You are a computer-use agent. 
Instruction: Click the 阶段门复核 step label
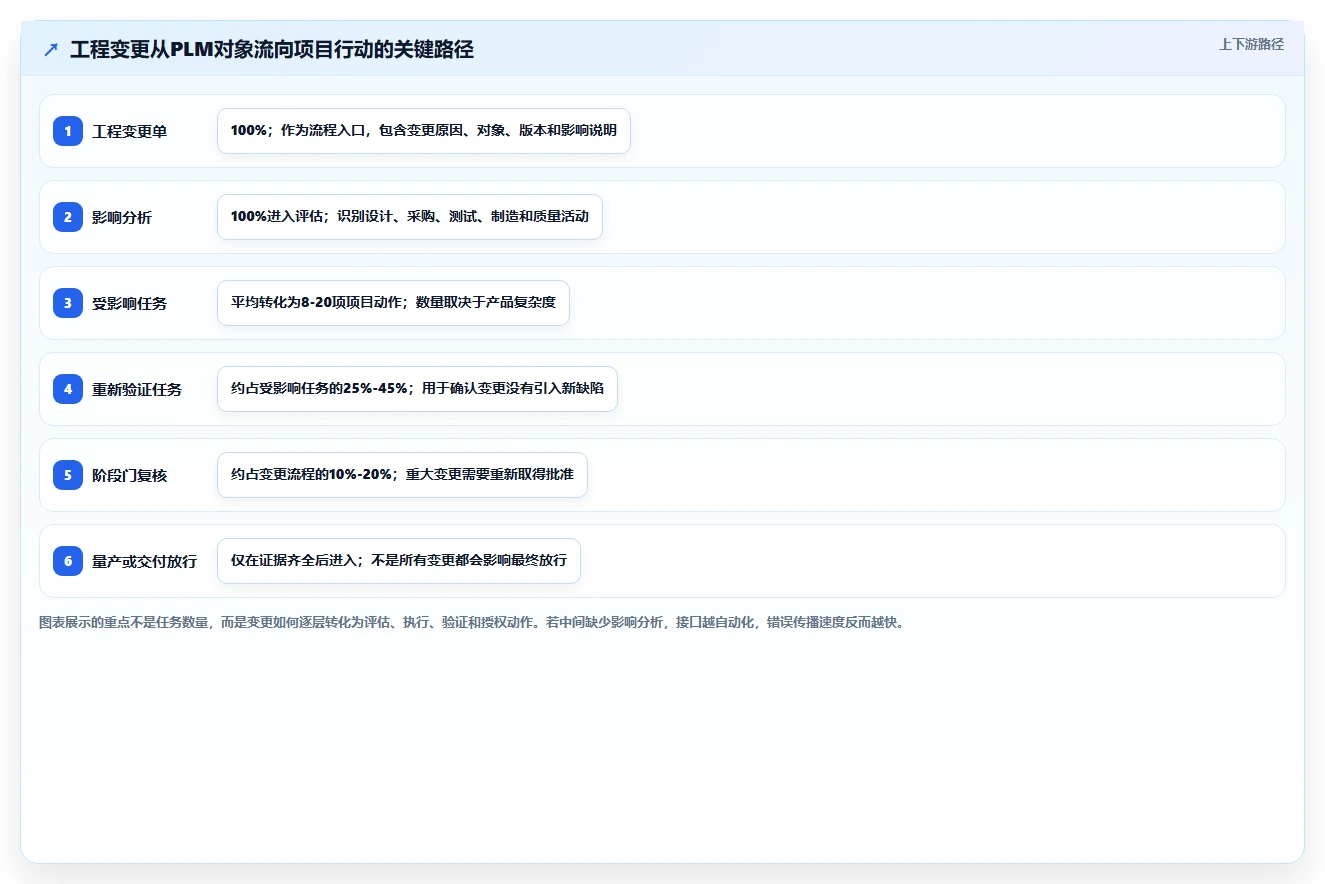pos(130,475)
